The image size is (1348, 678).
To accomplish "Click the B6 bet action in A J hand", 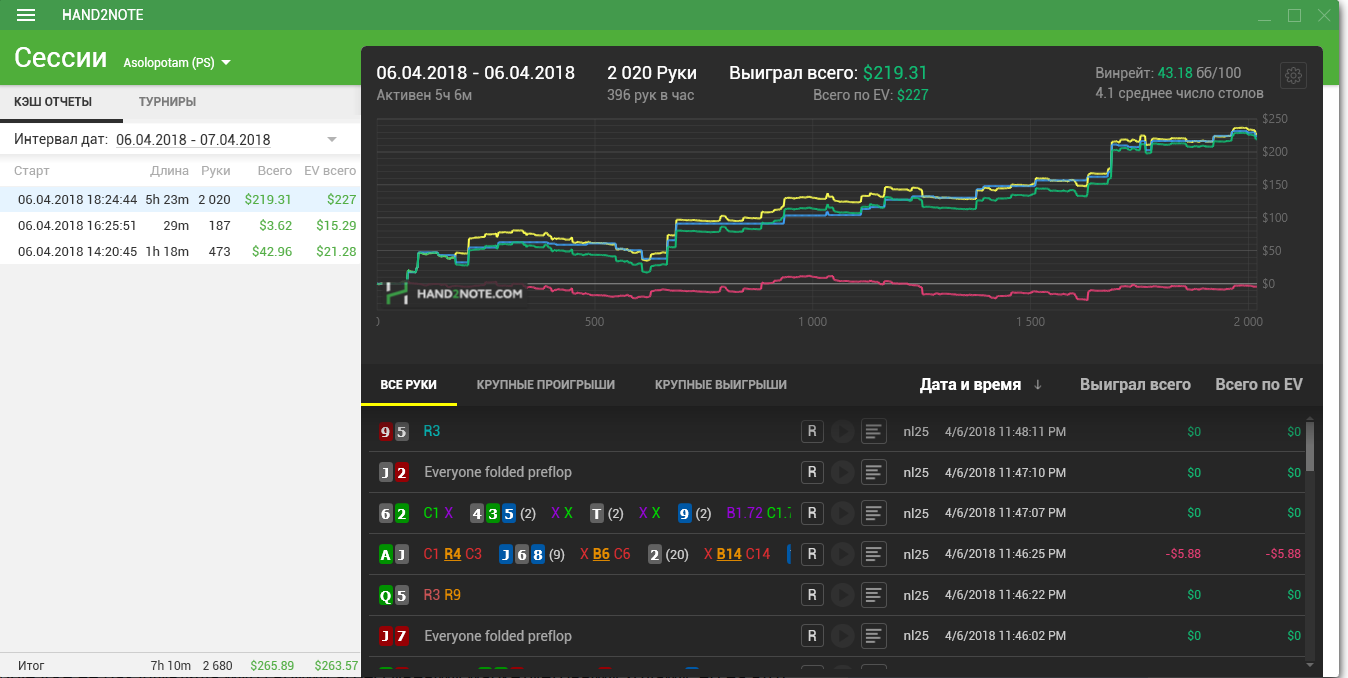I will (601, 554).
